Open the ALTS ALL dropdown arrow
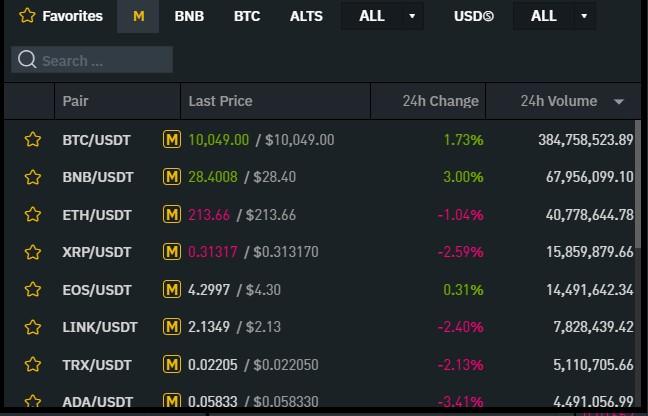Screen dimensions: 648x416 pos(412,16)
